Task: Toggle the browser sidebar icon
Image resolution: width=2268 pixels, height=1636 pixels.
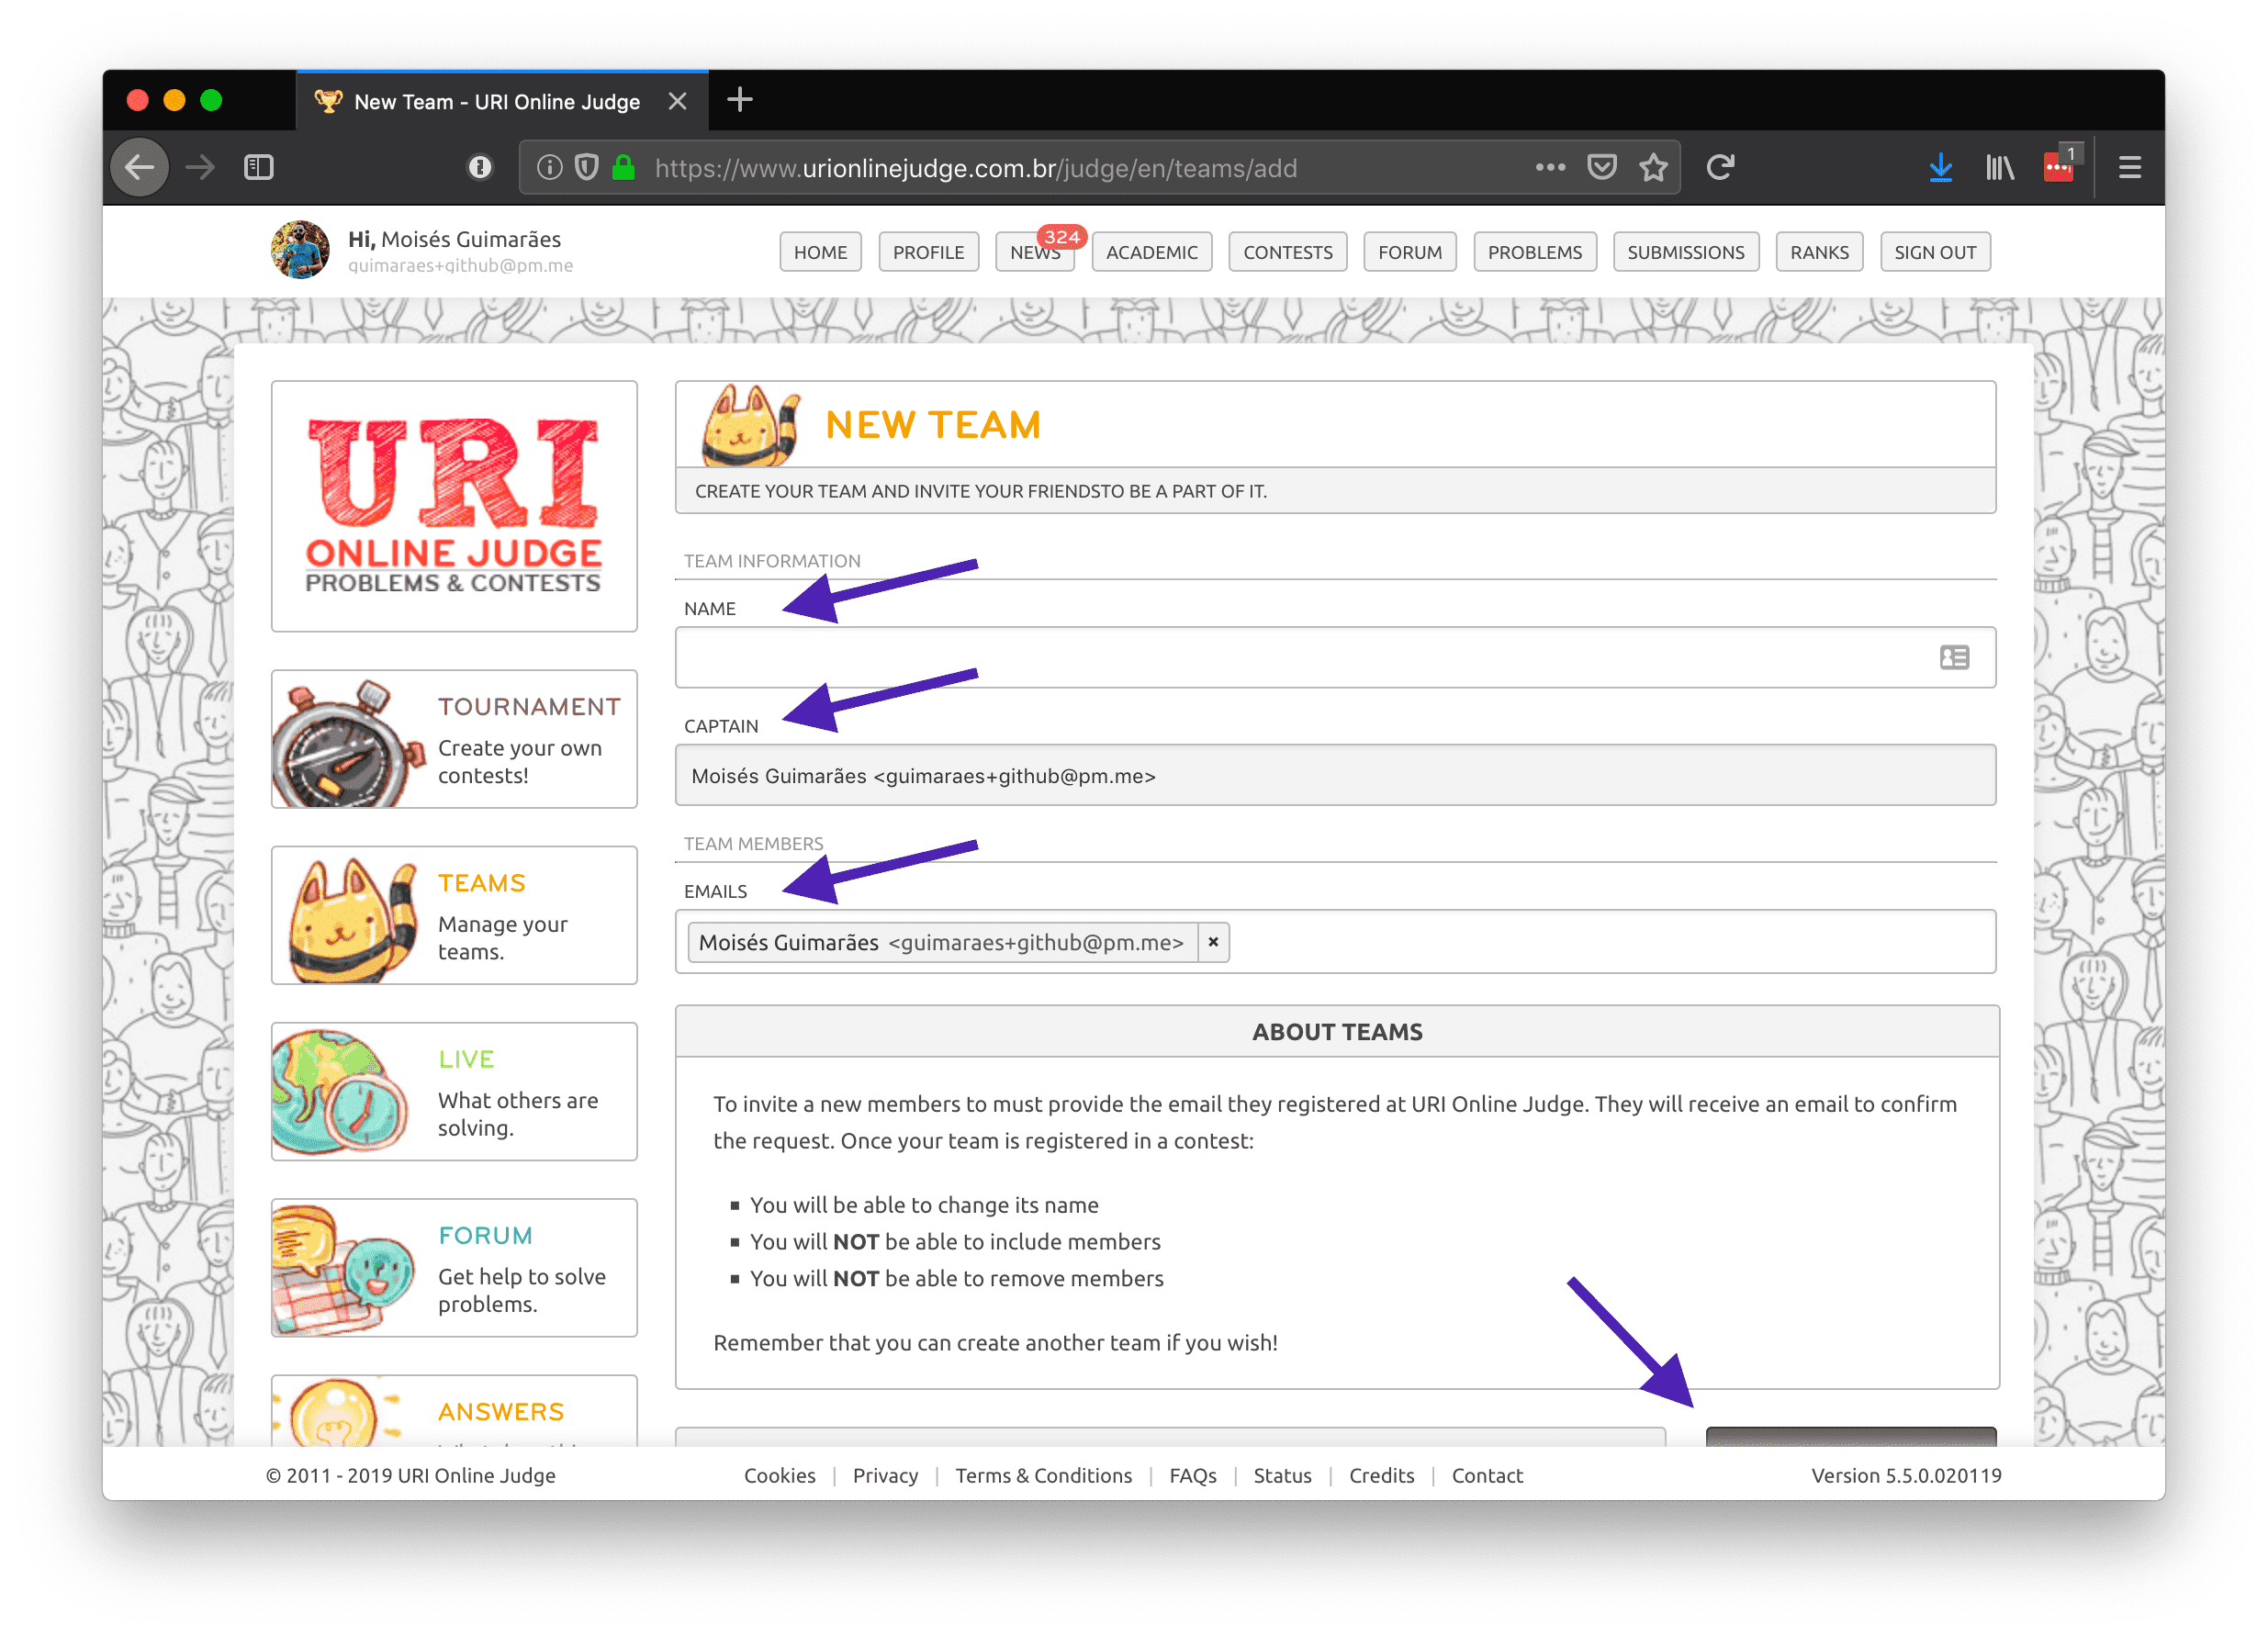Action: click(259, 167)
